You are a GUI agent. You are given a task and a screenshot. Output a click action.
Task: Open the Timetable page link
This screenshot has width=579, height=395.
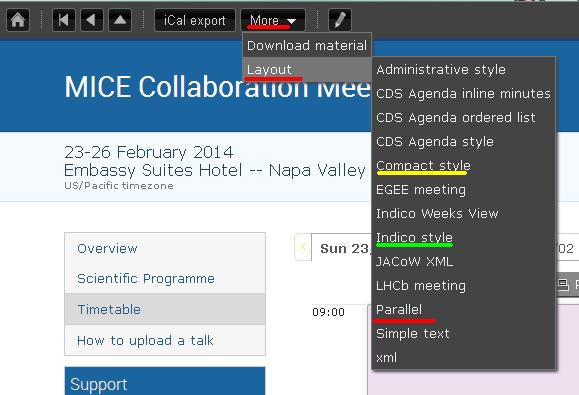coord(165,309)
